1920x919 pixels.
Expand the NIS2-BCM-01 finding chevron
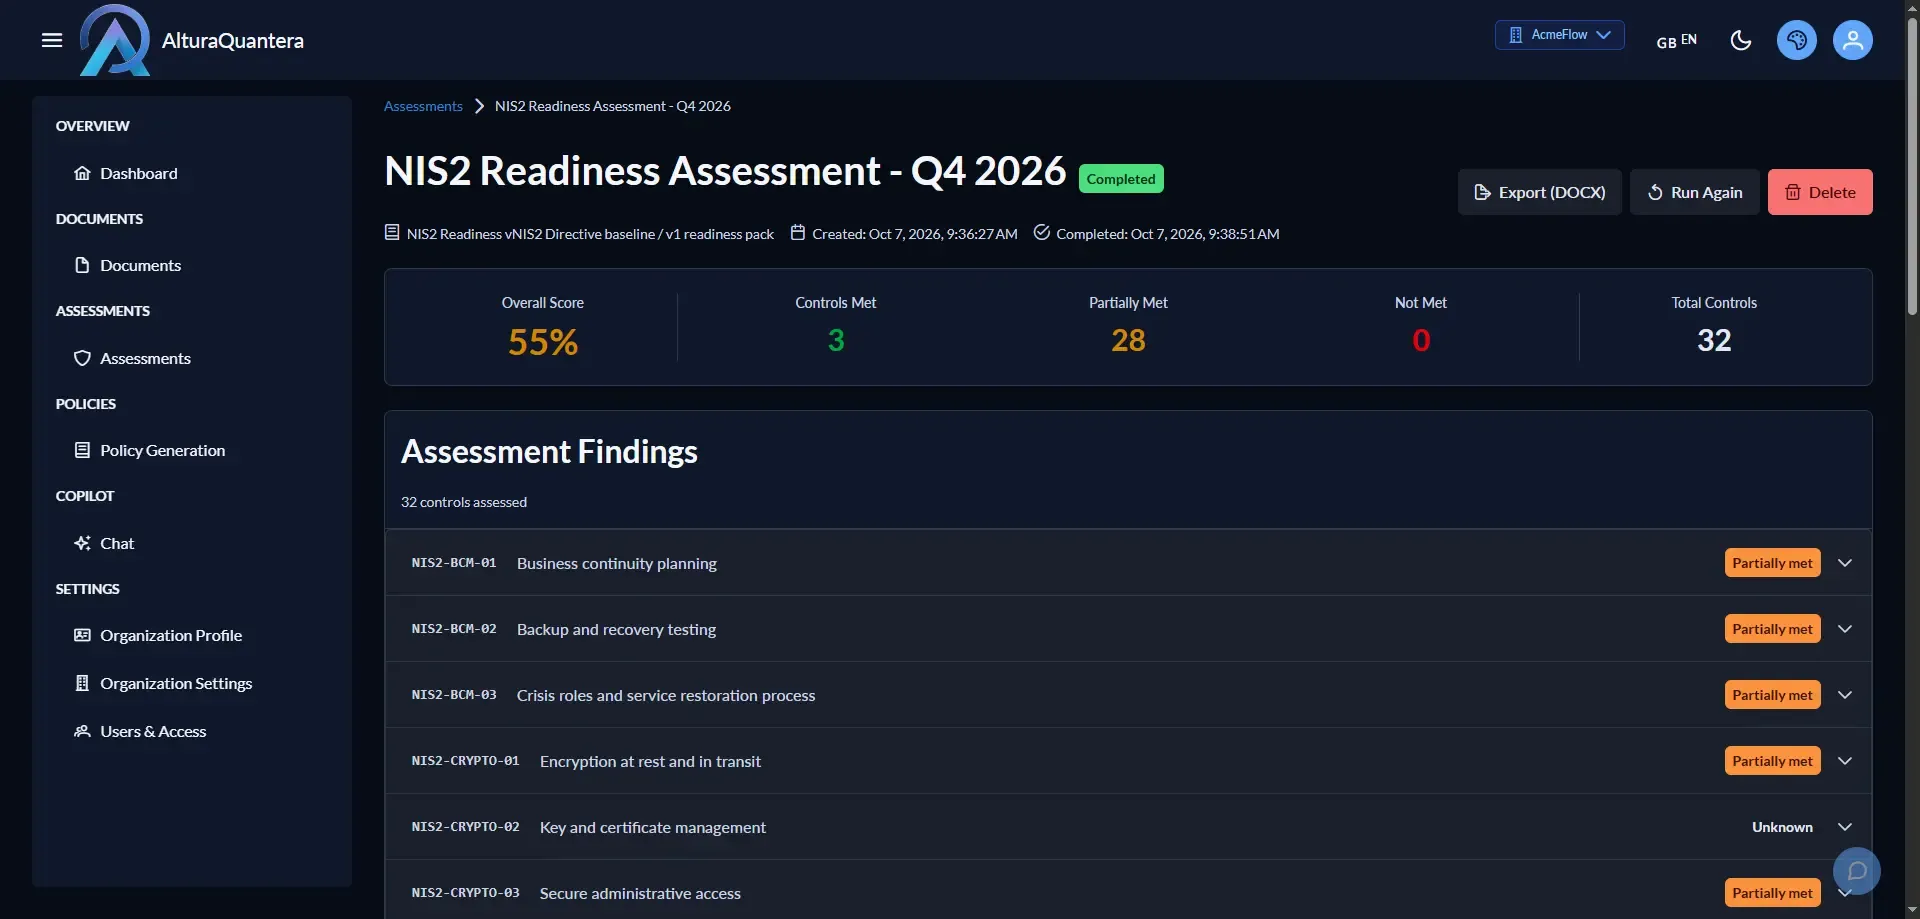(x=1845, y=563)
